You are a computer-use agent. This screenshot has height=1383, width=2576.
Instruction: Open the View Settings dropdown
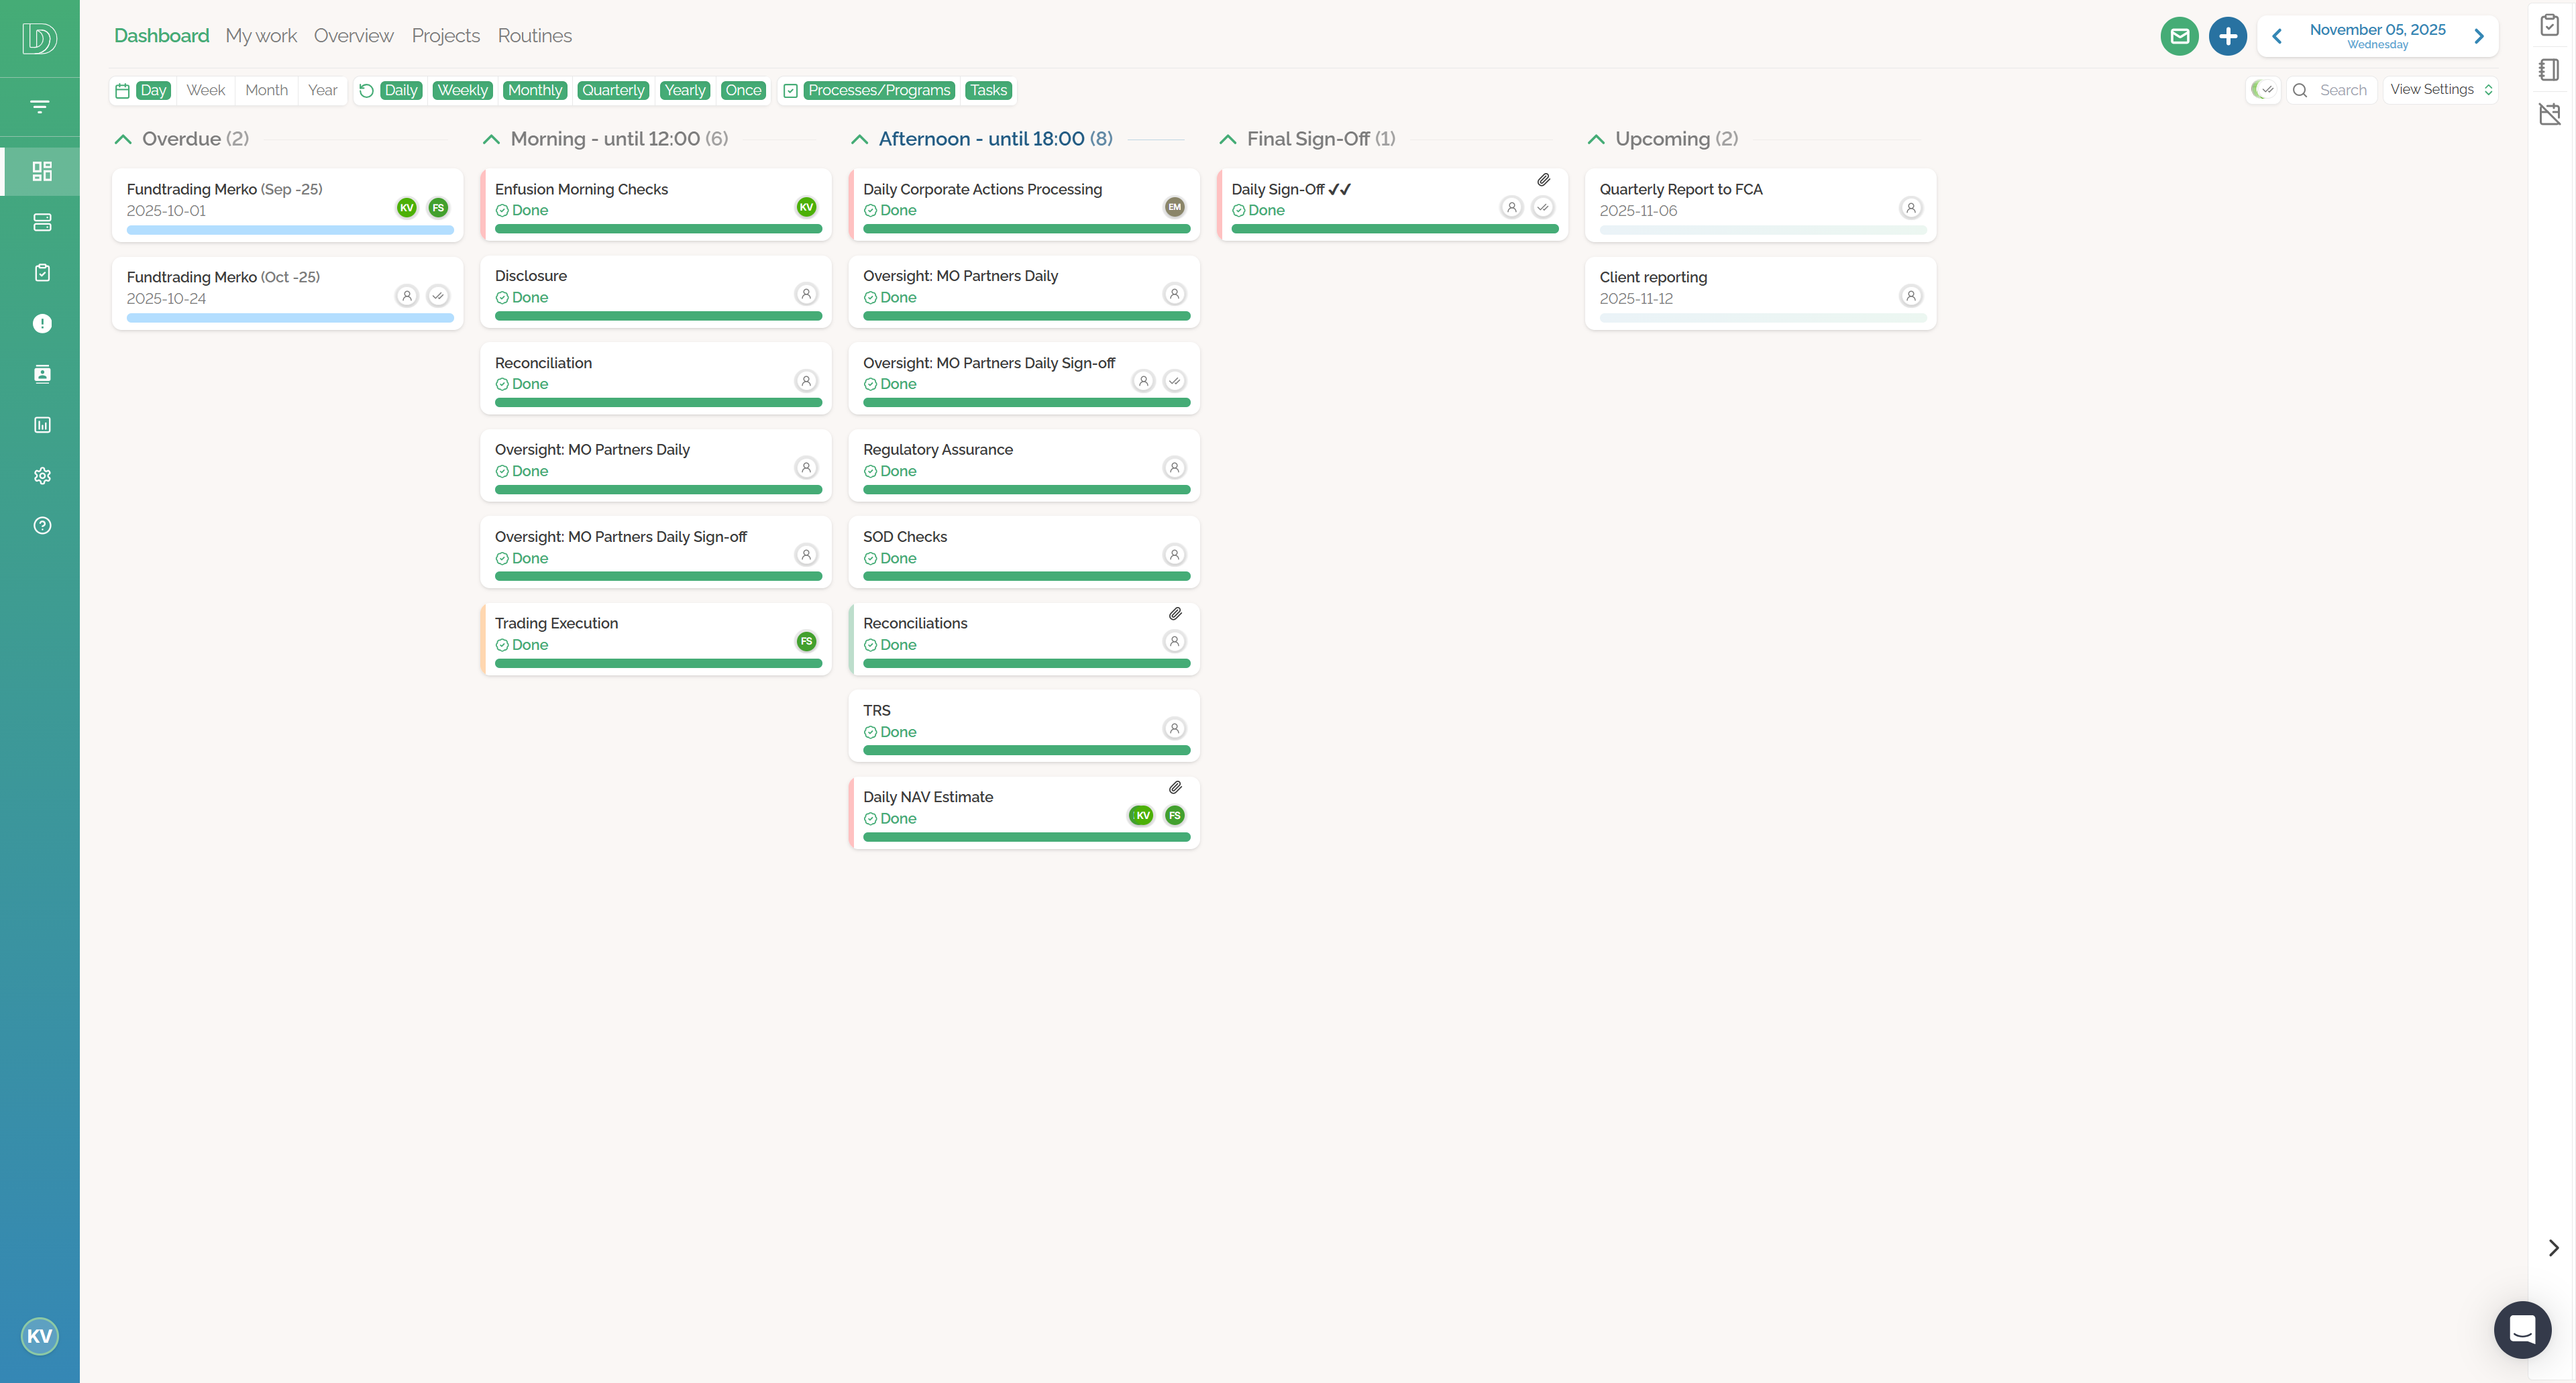2440,89
